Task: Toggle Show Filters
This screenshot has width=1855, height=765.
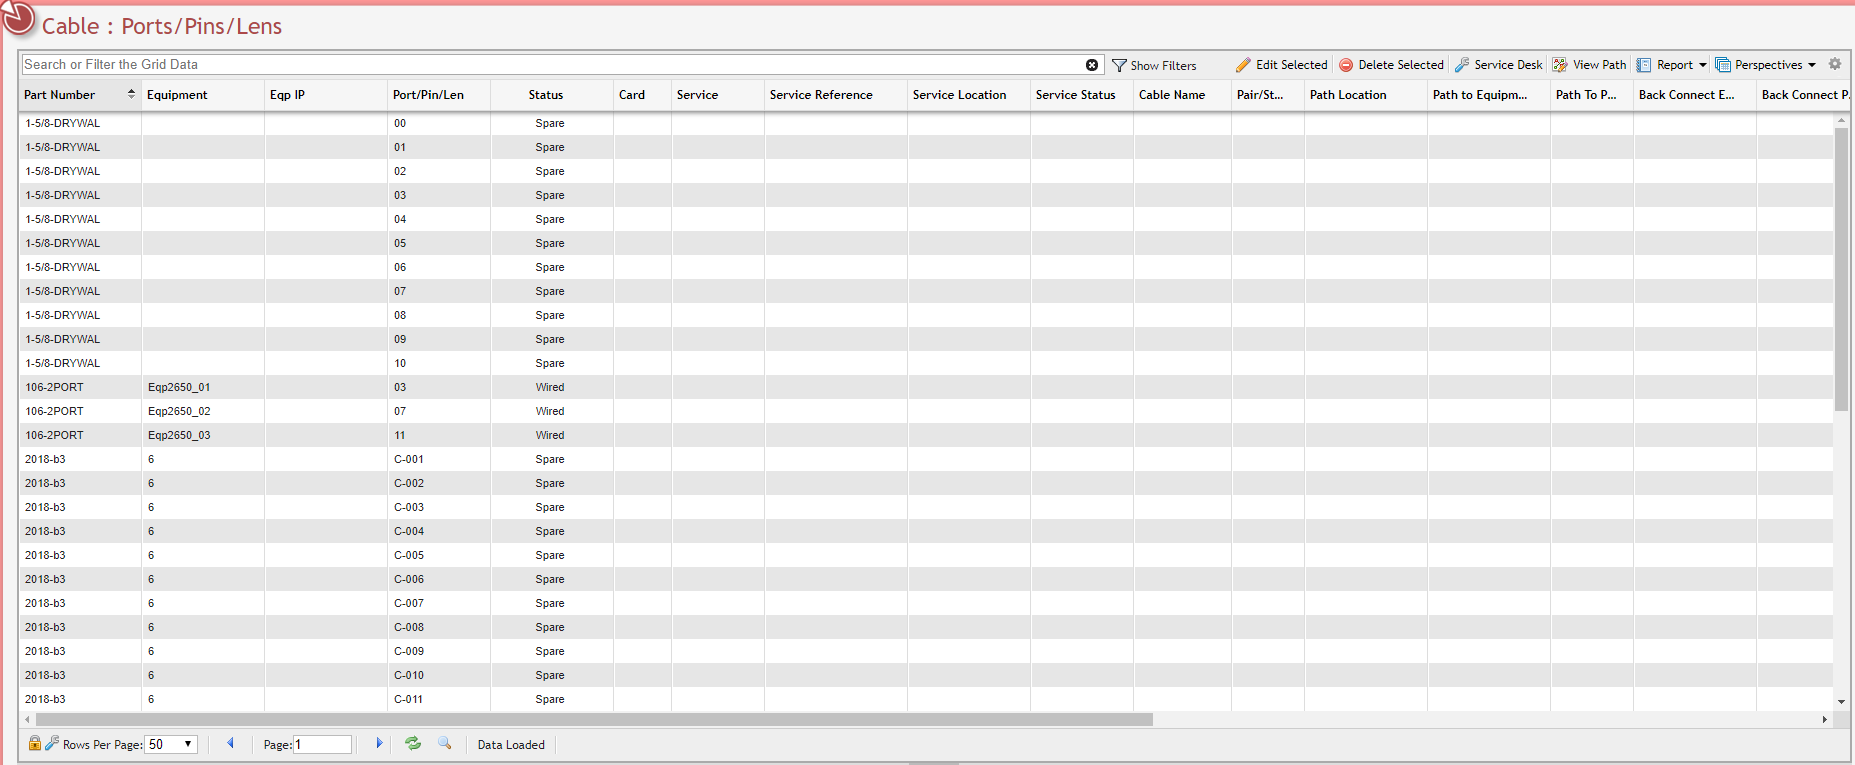Action: pyautogui.click(x=1154, y=65)
